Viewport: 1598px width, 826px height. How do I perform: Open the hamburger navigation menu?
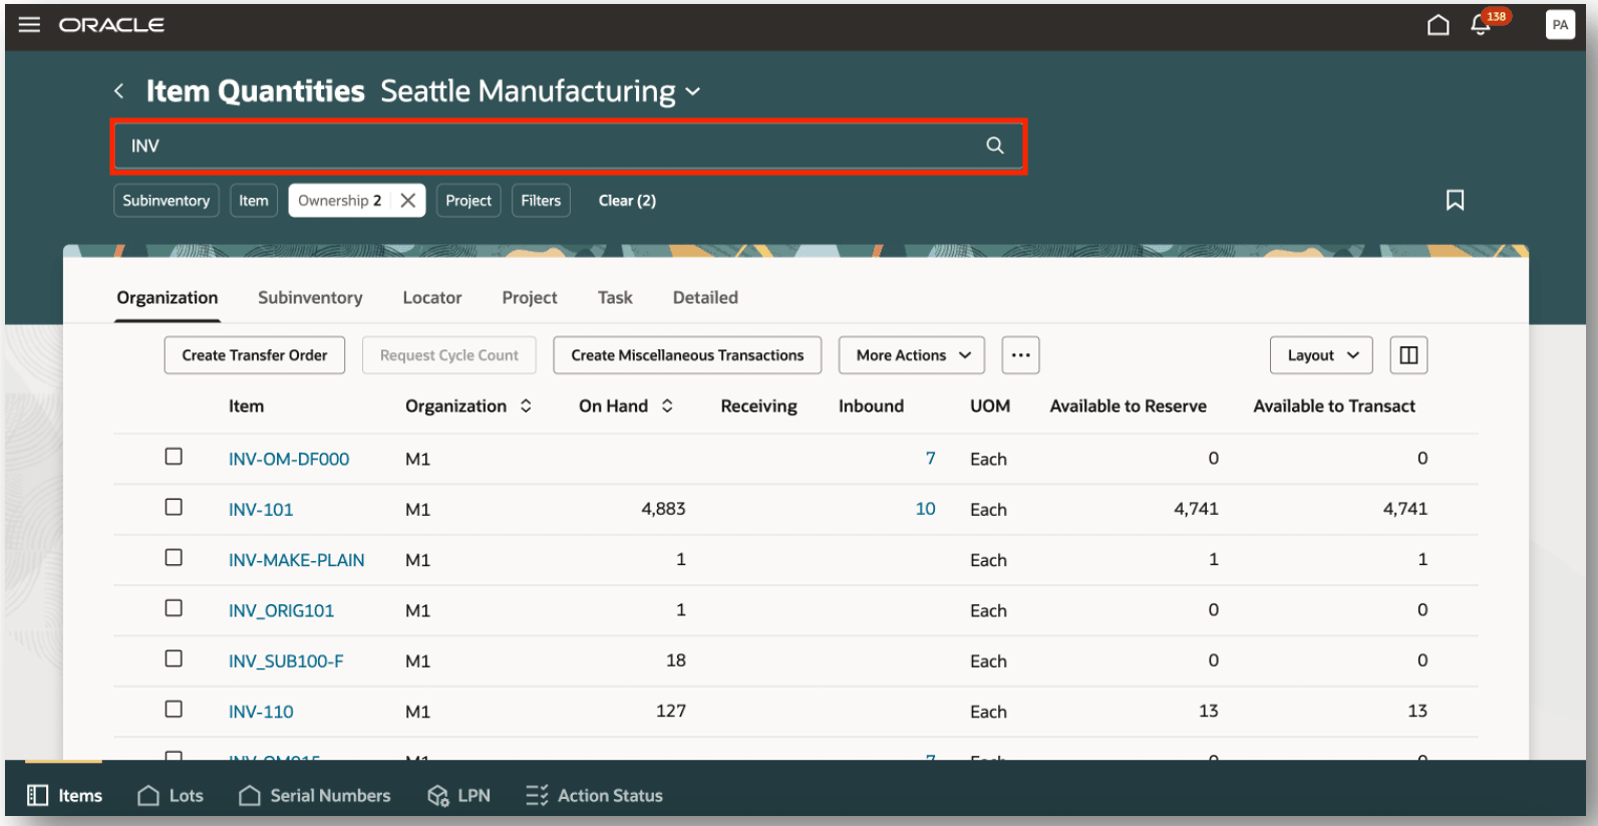pos(29,24)
